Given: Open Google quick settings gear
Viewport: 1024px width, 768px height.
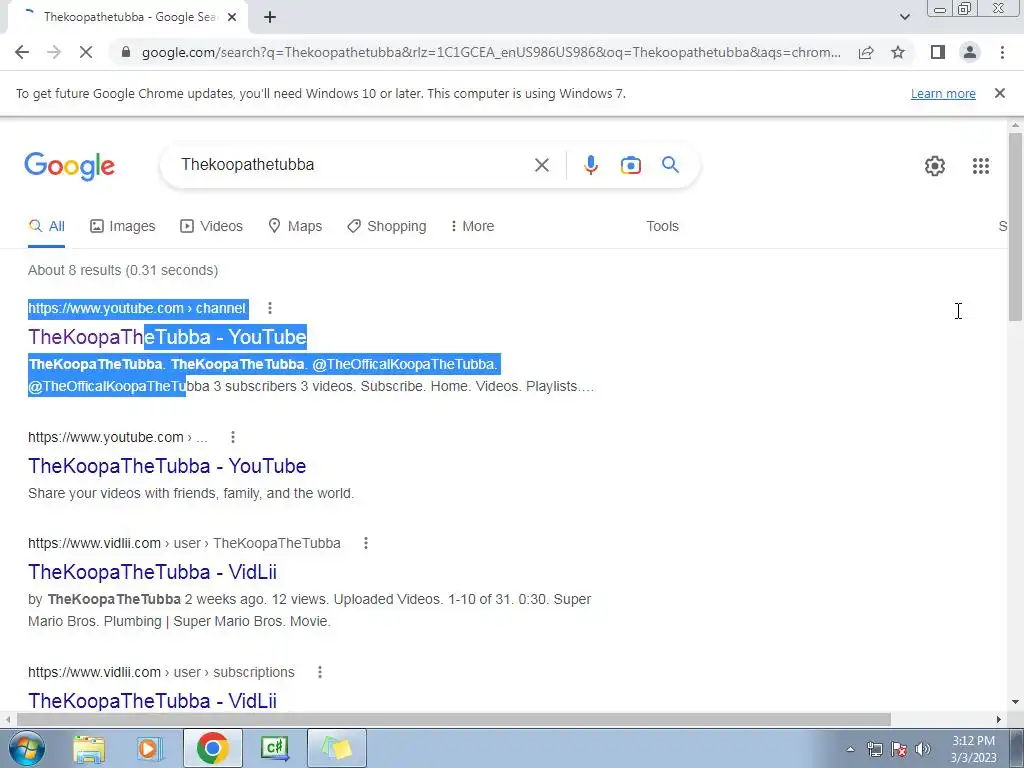Looking at the screenshot, I should (x=935, y=166).
